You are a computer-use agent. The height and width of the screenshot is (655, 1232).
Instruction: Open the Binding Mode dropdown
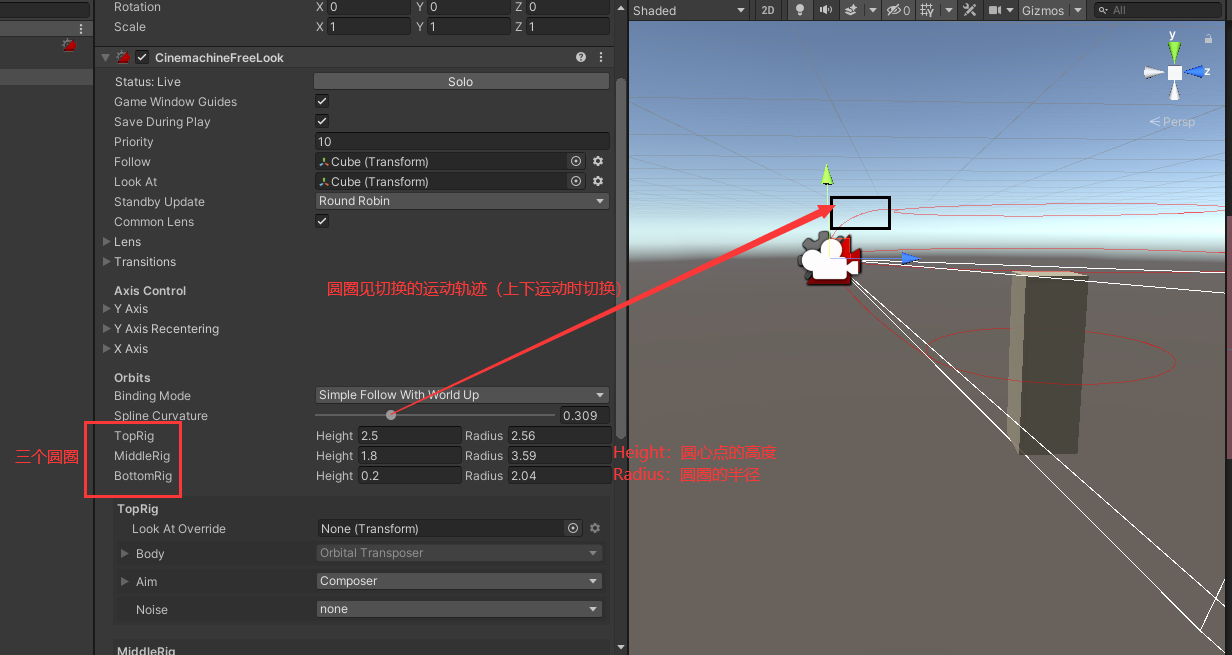pos(461,395)
